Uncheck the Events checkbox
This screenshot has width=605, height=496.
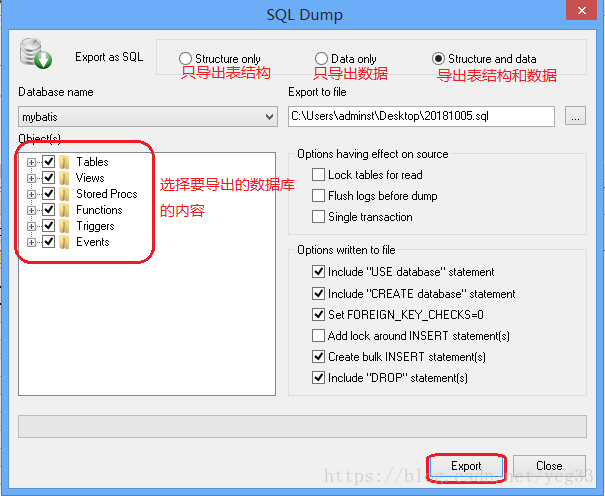tap(48, 242)
